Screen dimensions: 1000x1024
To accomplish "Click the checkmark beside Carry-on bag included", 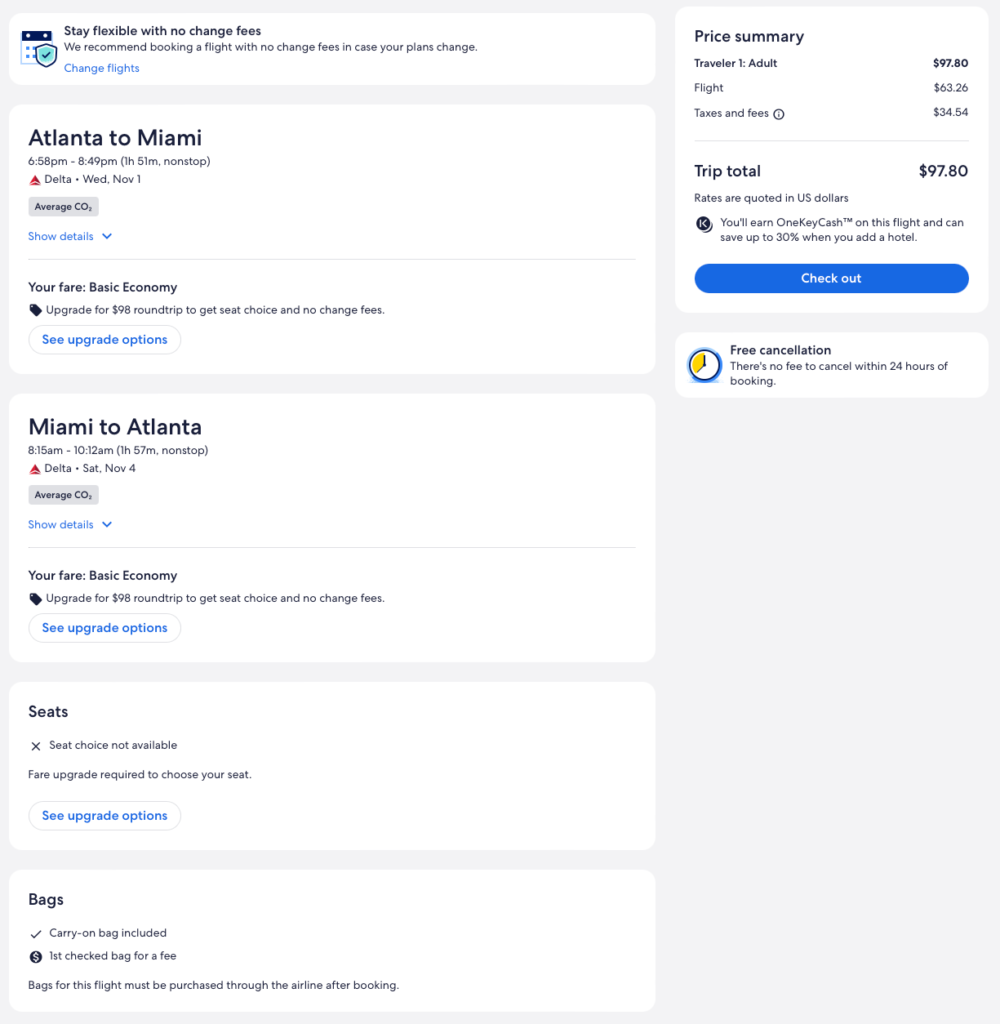I will [x=36, y=933].
